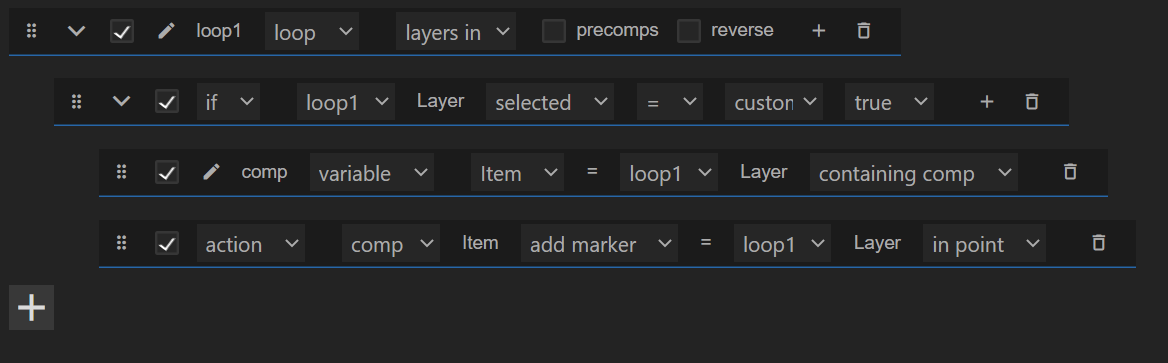Delete the if row with trash icon

tap(1032, 101)
